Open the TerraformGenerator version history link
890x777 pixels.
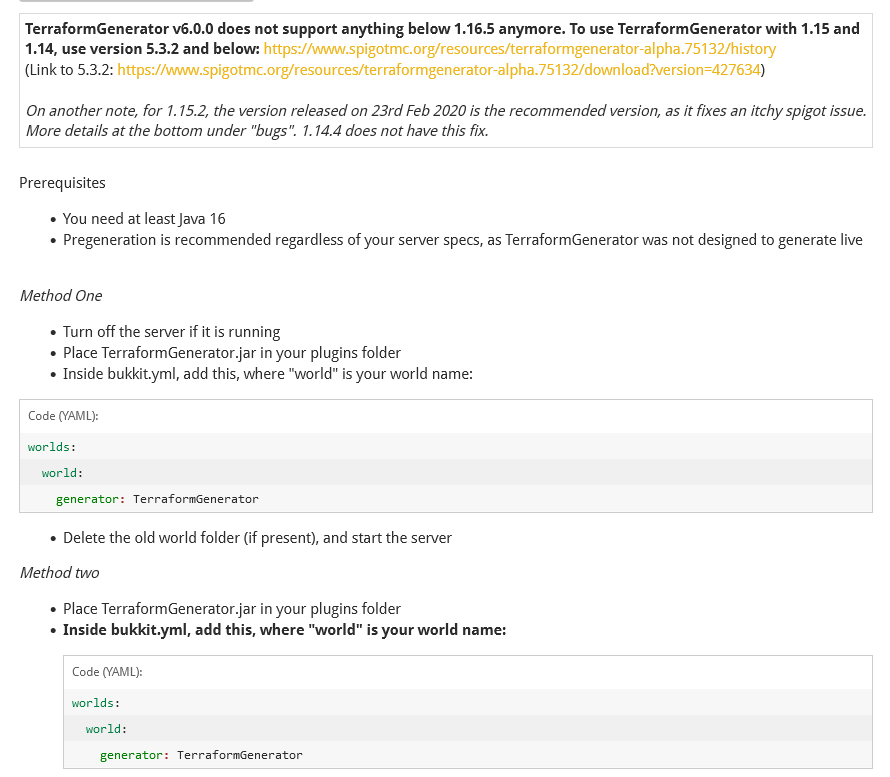click(519, 49)
